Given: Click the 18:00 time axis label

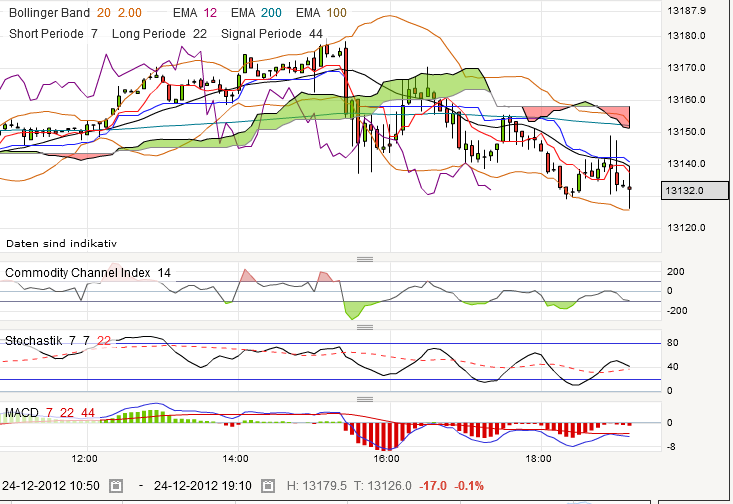Looking at the screenshot, I should tap(538, 459).
